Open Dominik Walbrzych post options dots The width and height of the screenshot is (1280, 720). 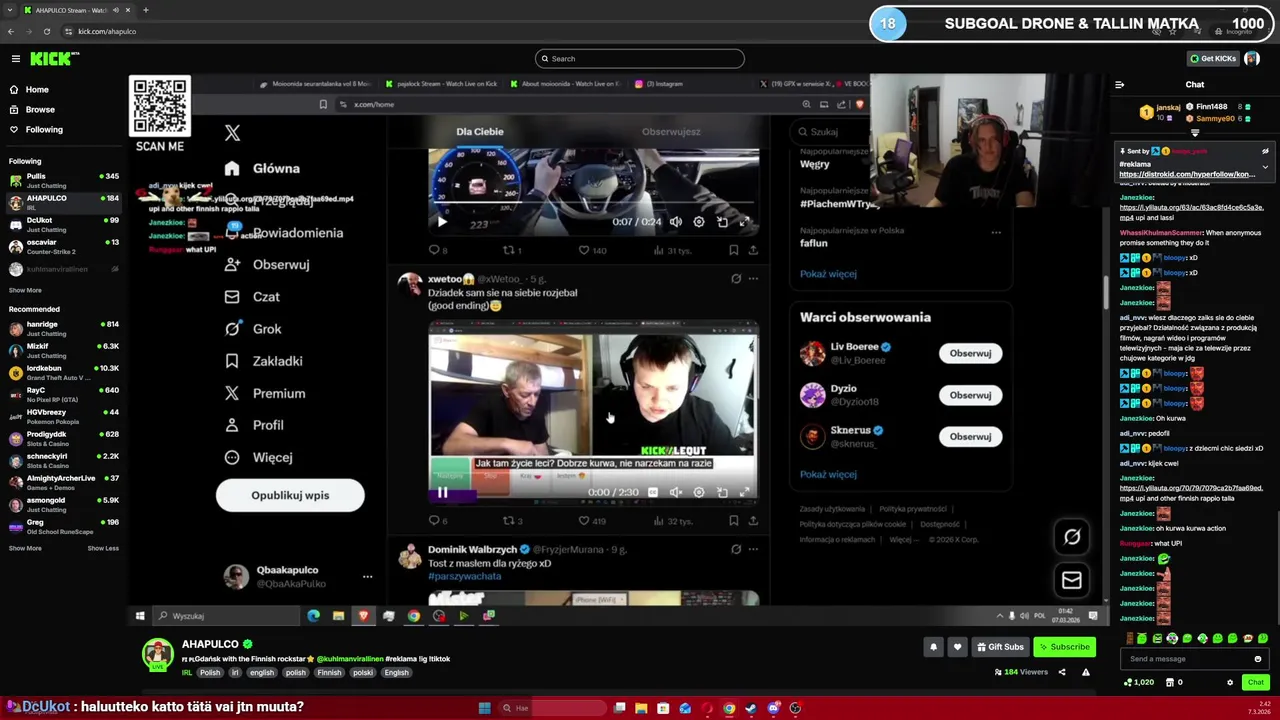point(753,549)
